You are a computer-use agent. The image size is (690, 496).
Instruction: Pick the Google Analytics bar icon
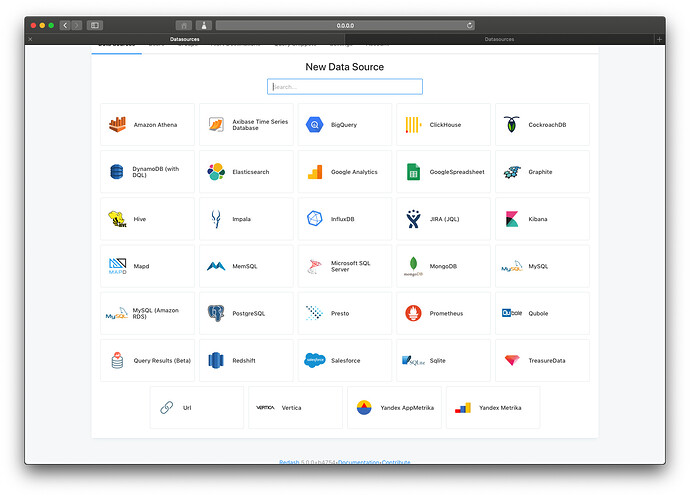(315, 172)
